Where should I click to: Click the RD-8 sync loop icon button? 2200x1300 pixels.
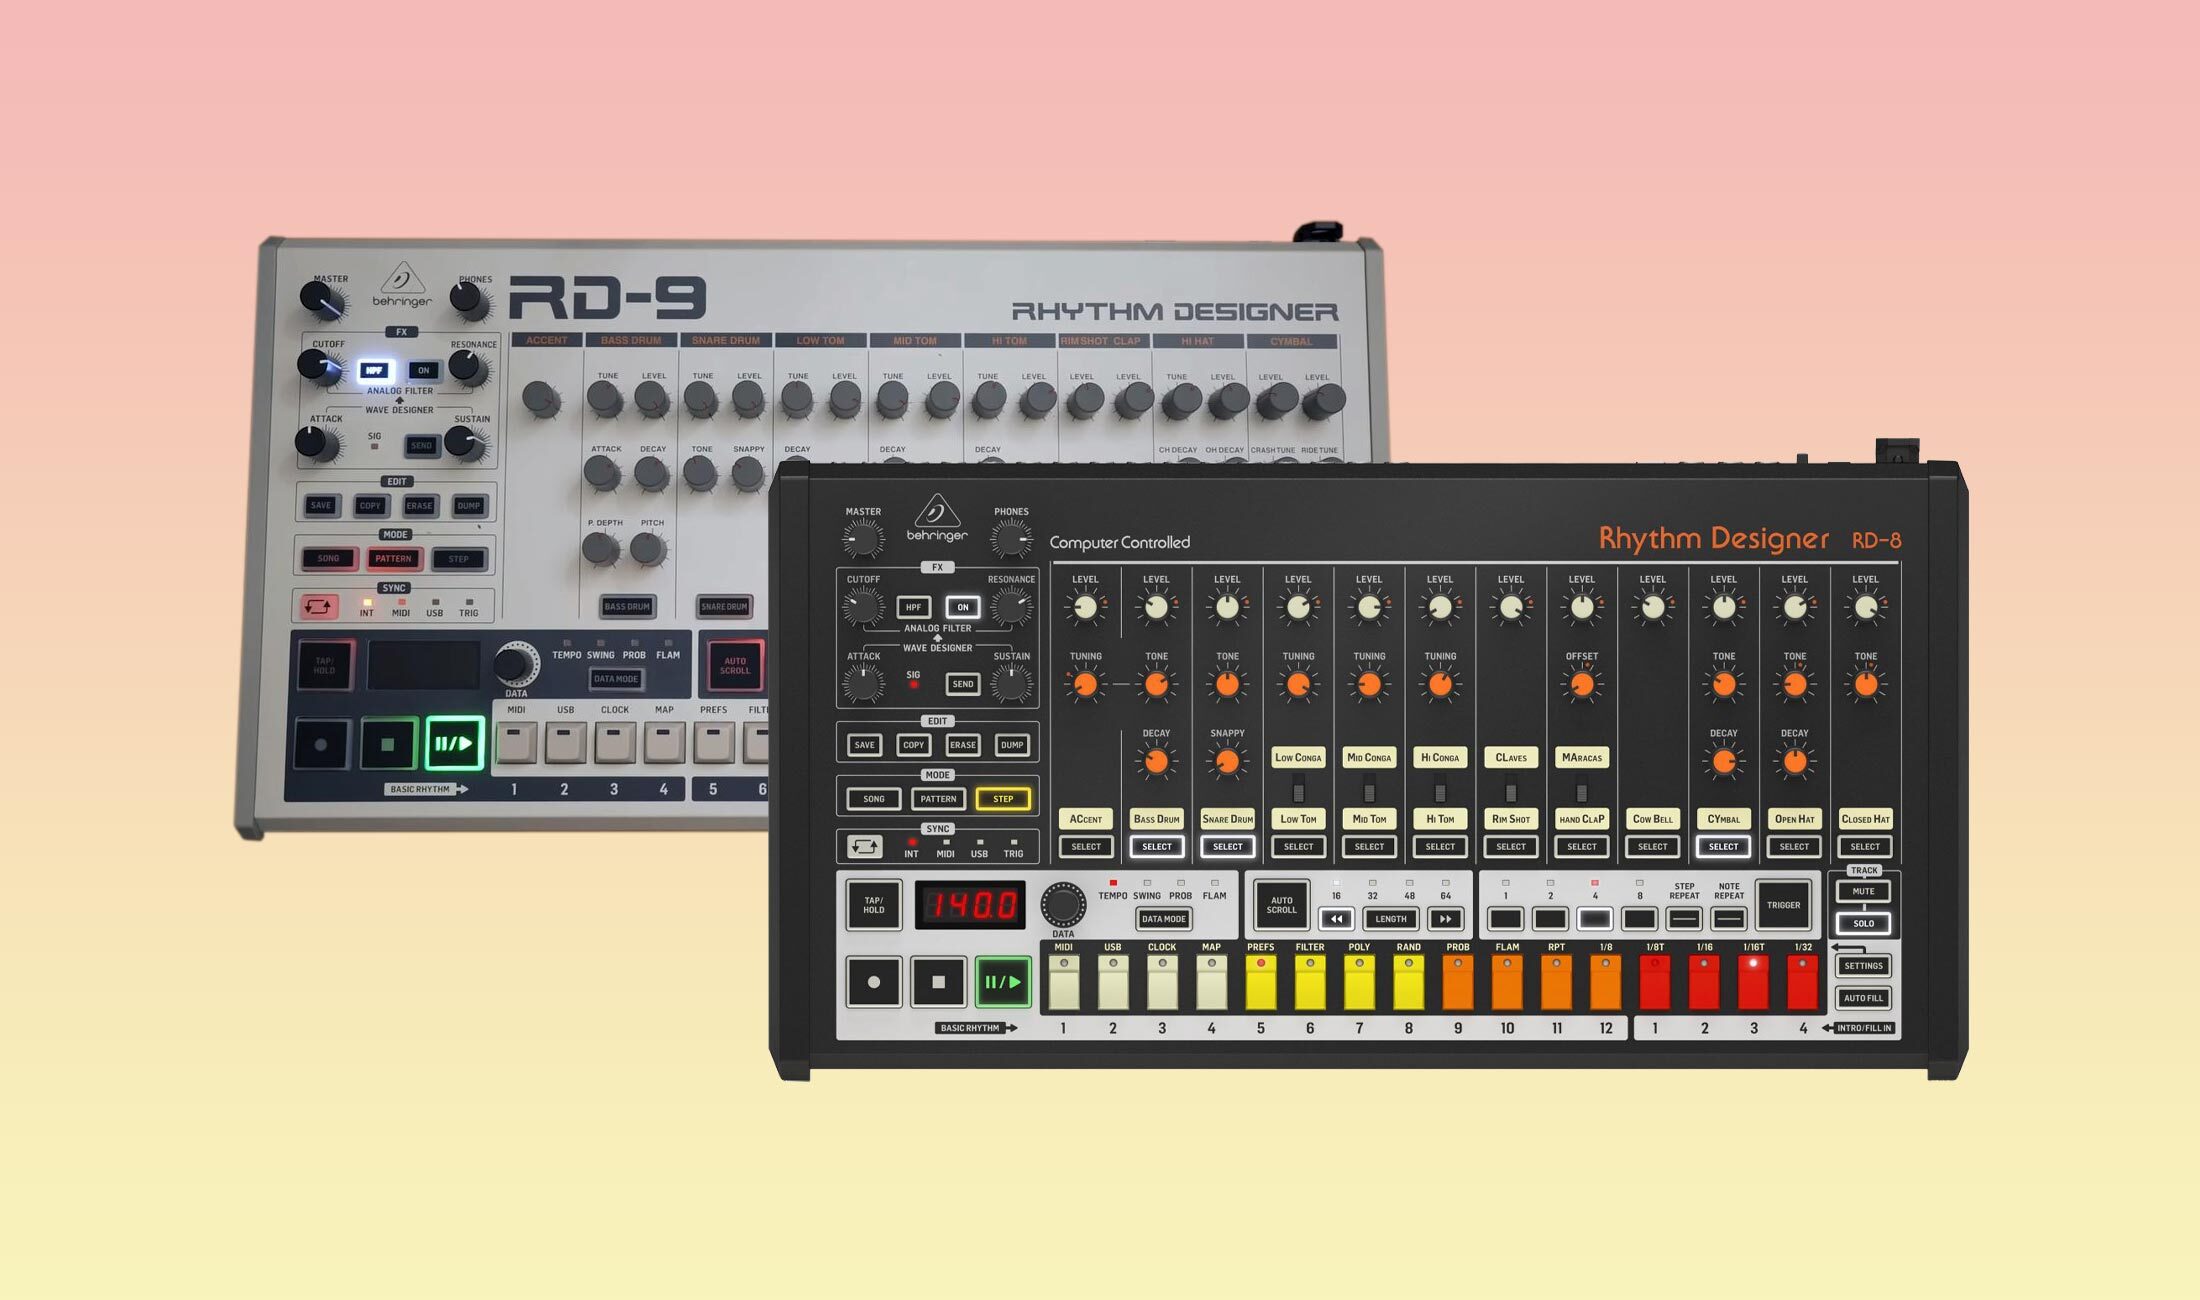click(x=864, y=847)
